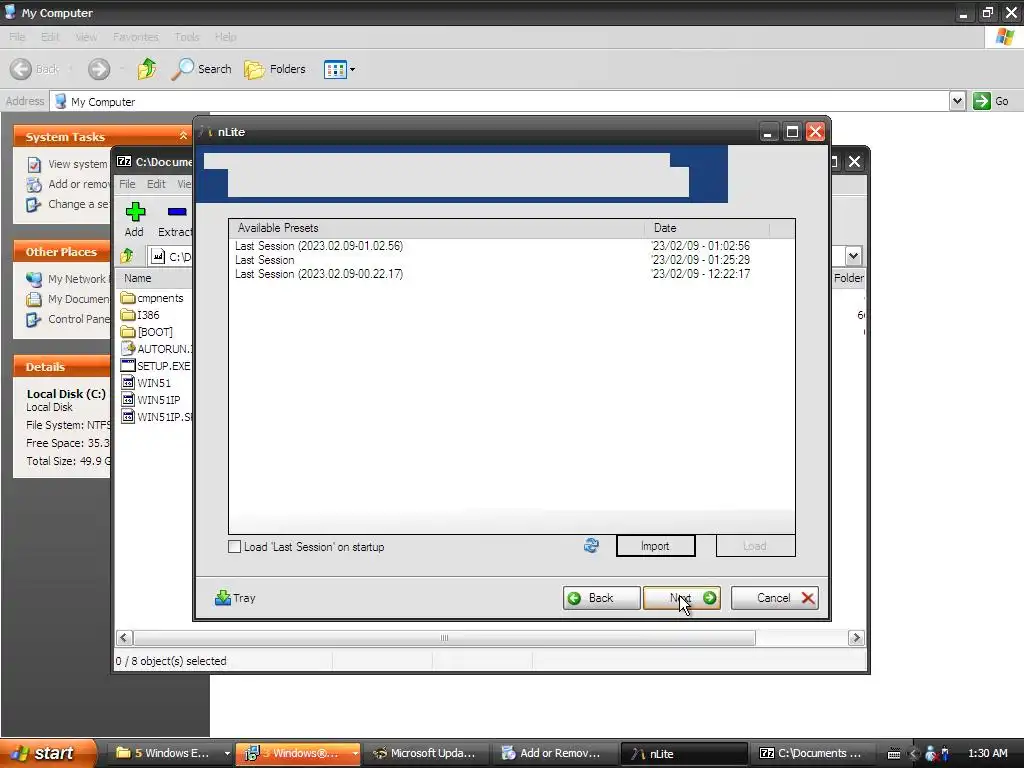
Task: Open the cmpnents folder in 7-Zip
Action: 152,298
